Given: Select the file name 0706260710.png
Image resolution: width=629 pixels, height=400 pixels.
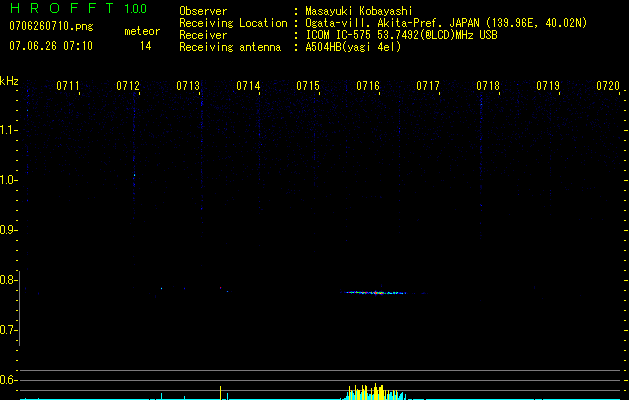Looking at the screenshot, I should [x=51, y=26].
